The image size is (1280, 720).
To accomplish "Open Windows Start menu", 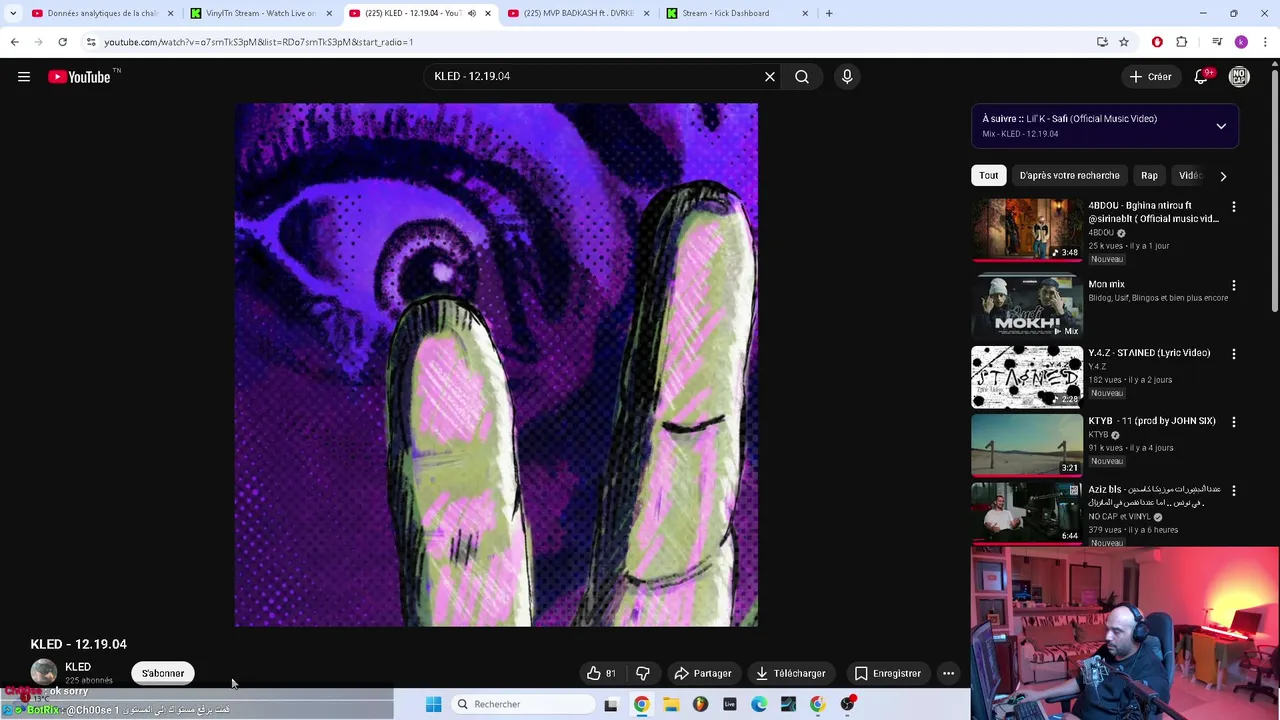I will click(433, 704).
